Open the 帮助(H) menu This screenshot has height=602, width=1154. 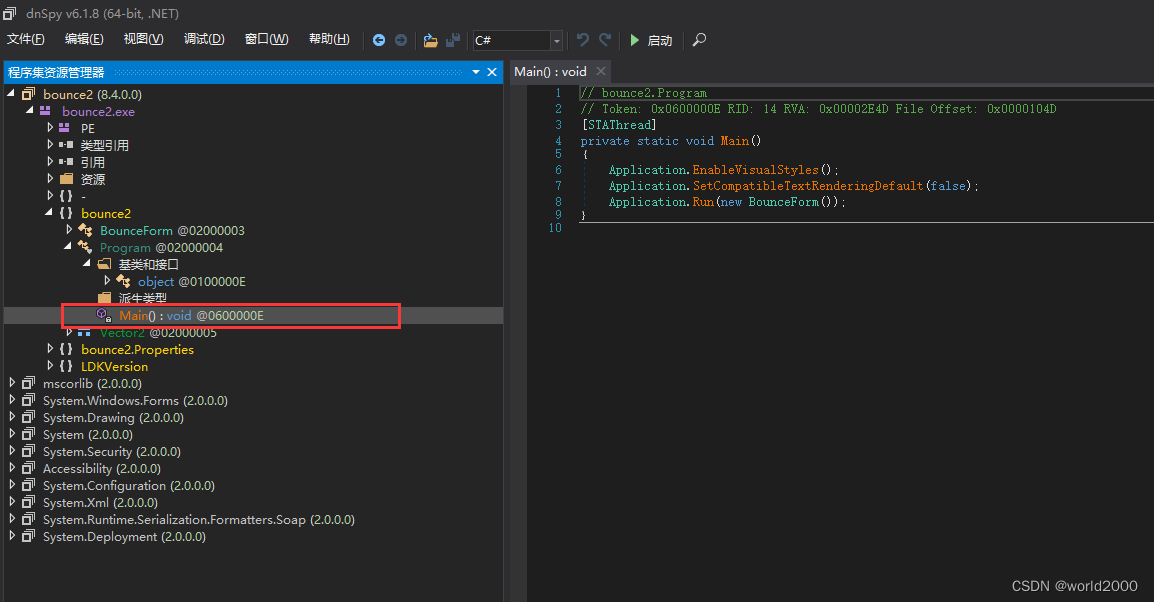329,39
